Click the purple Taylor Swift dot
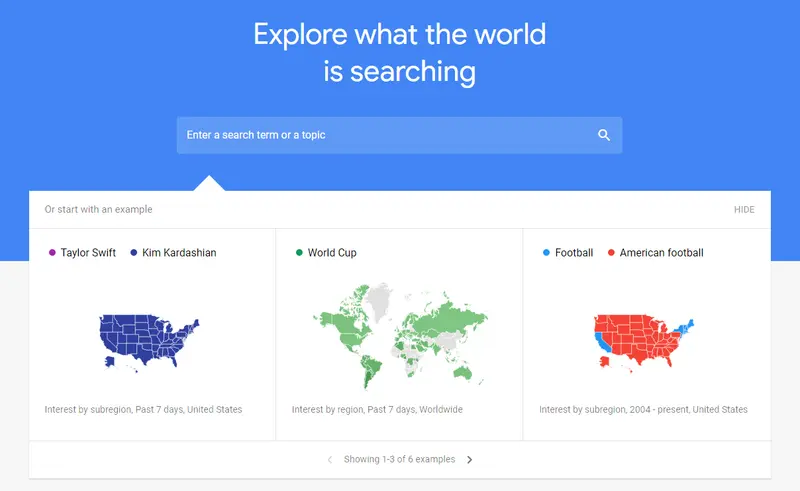 (52, 253)
